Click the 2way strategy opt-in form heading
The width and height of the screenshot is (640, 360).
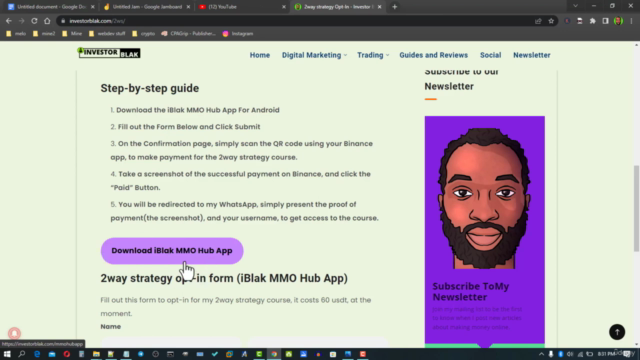pyautogui.click(x=224, y=278)
